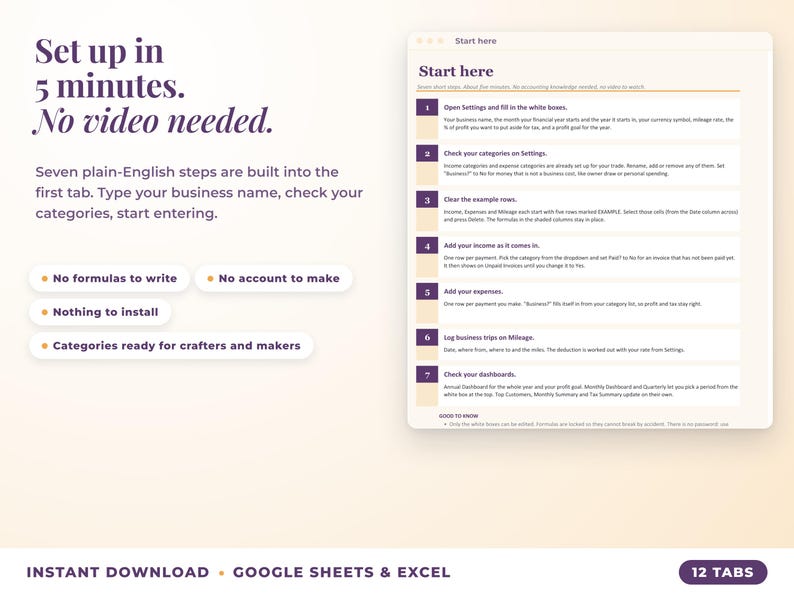Click the 'Seven short steps' subtitle line
Screen dimensions: 794x596
coord(531,87)
